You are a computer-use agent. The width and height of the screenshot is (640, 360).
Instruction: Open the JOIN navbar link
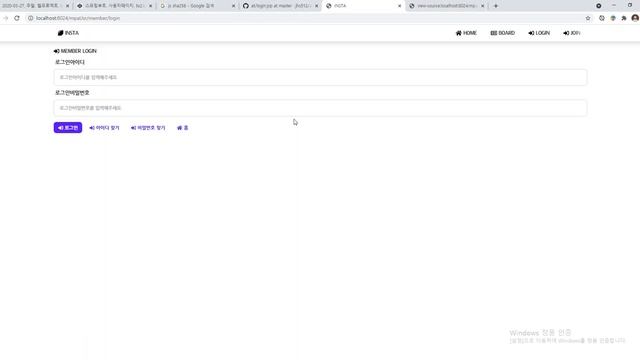(x=571, y=33)
